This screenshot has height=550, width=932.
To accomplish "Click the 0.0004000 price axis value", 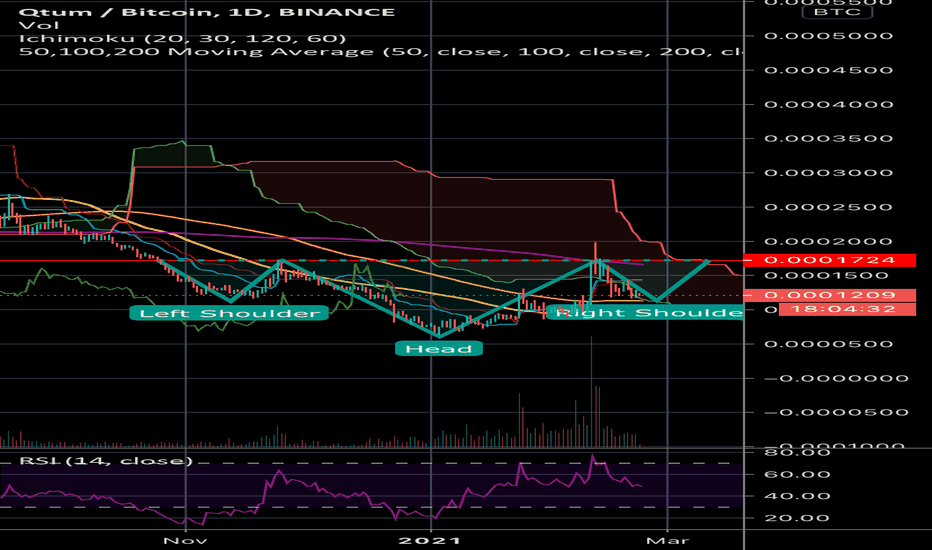I will pyautogui.click(x=829, y=104).
